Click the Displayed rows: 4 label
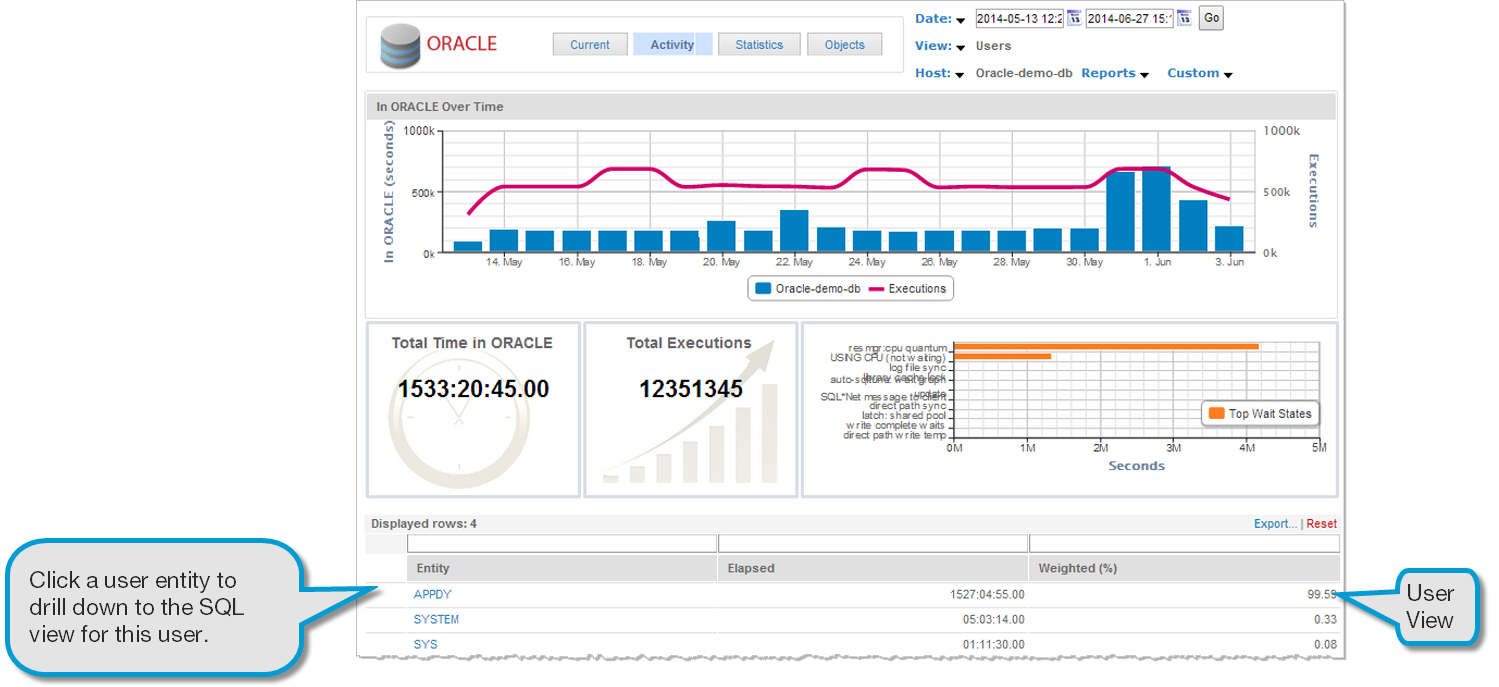 [x=424, y=523]
